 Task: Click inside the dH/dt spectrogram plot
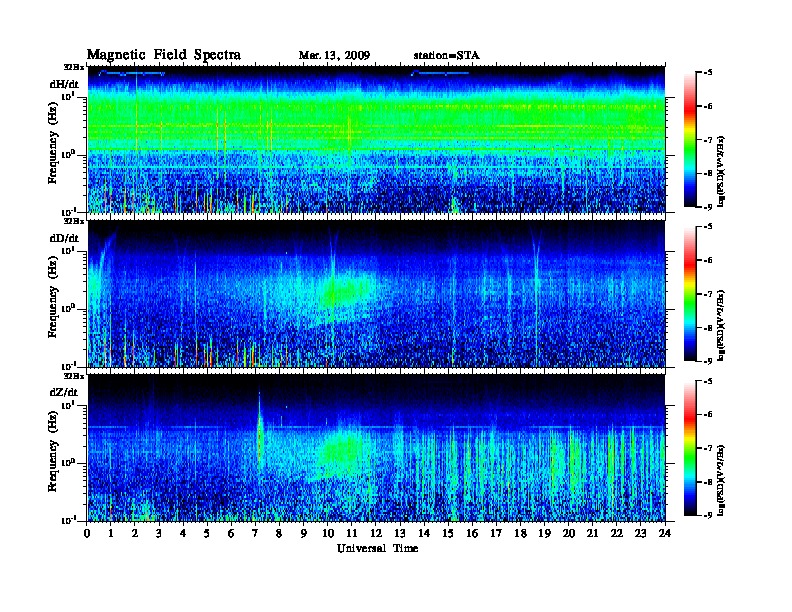tap(376, 139)
